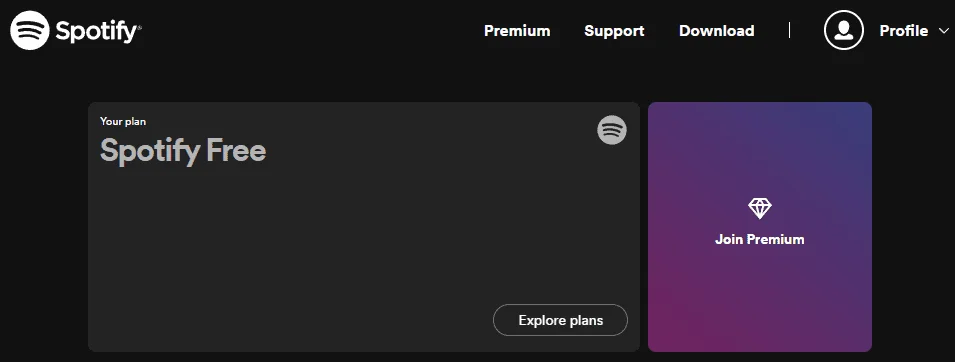Click the word Free in plan heading

point(236,151)
